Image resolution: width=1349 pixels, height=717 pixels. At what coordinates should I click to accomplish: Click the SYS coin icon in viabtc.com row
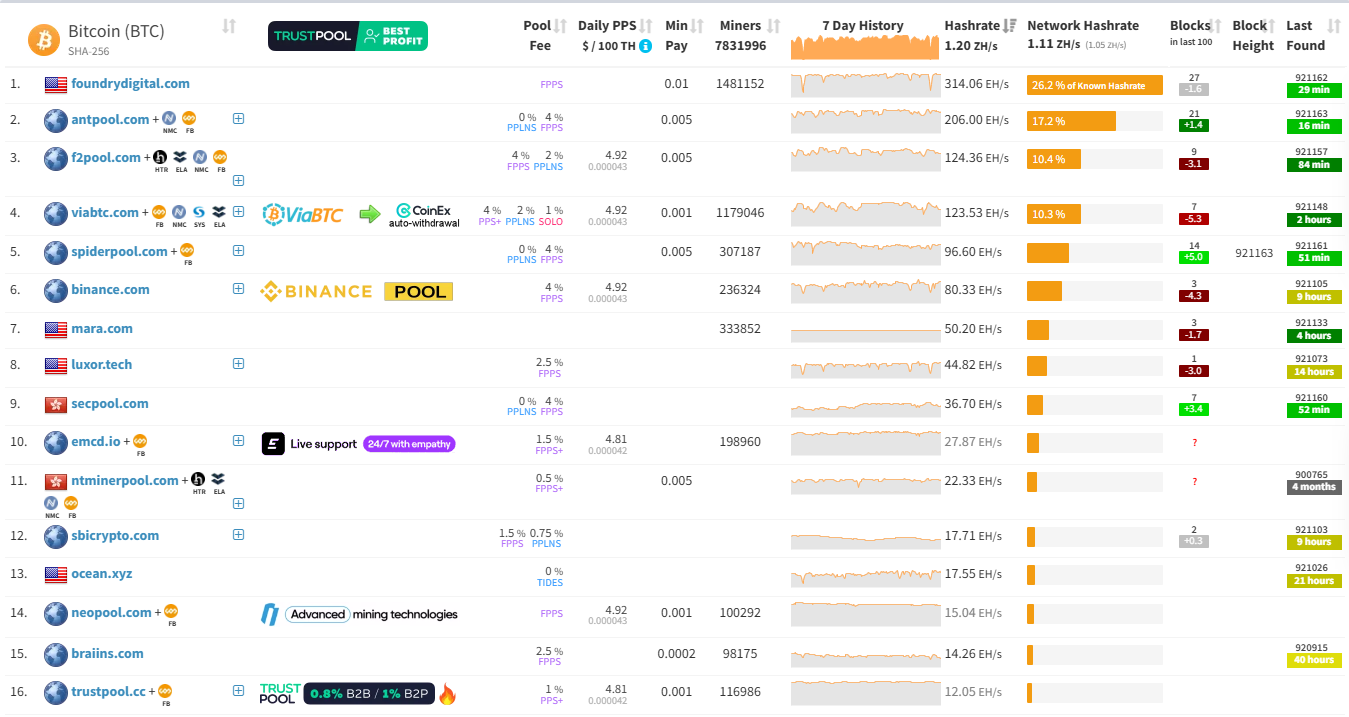(199, 212)
